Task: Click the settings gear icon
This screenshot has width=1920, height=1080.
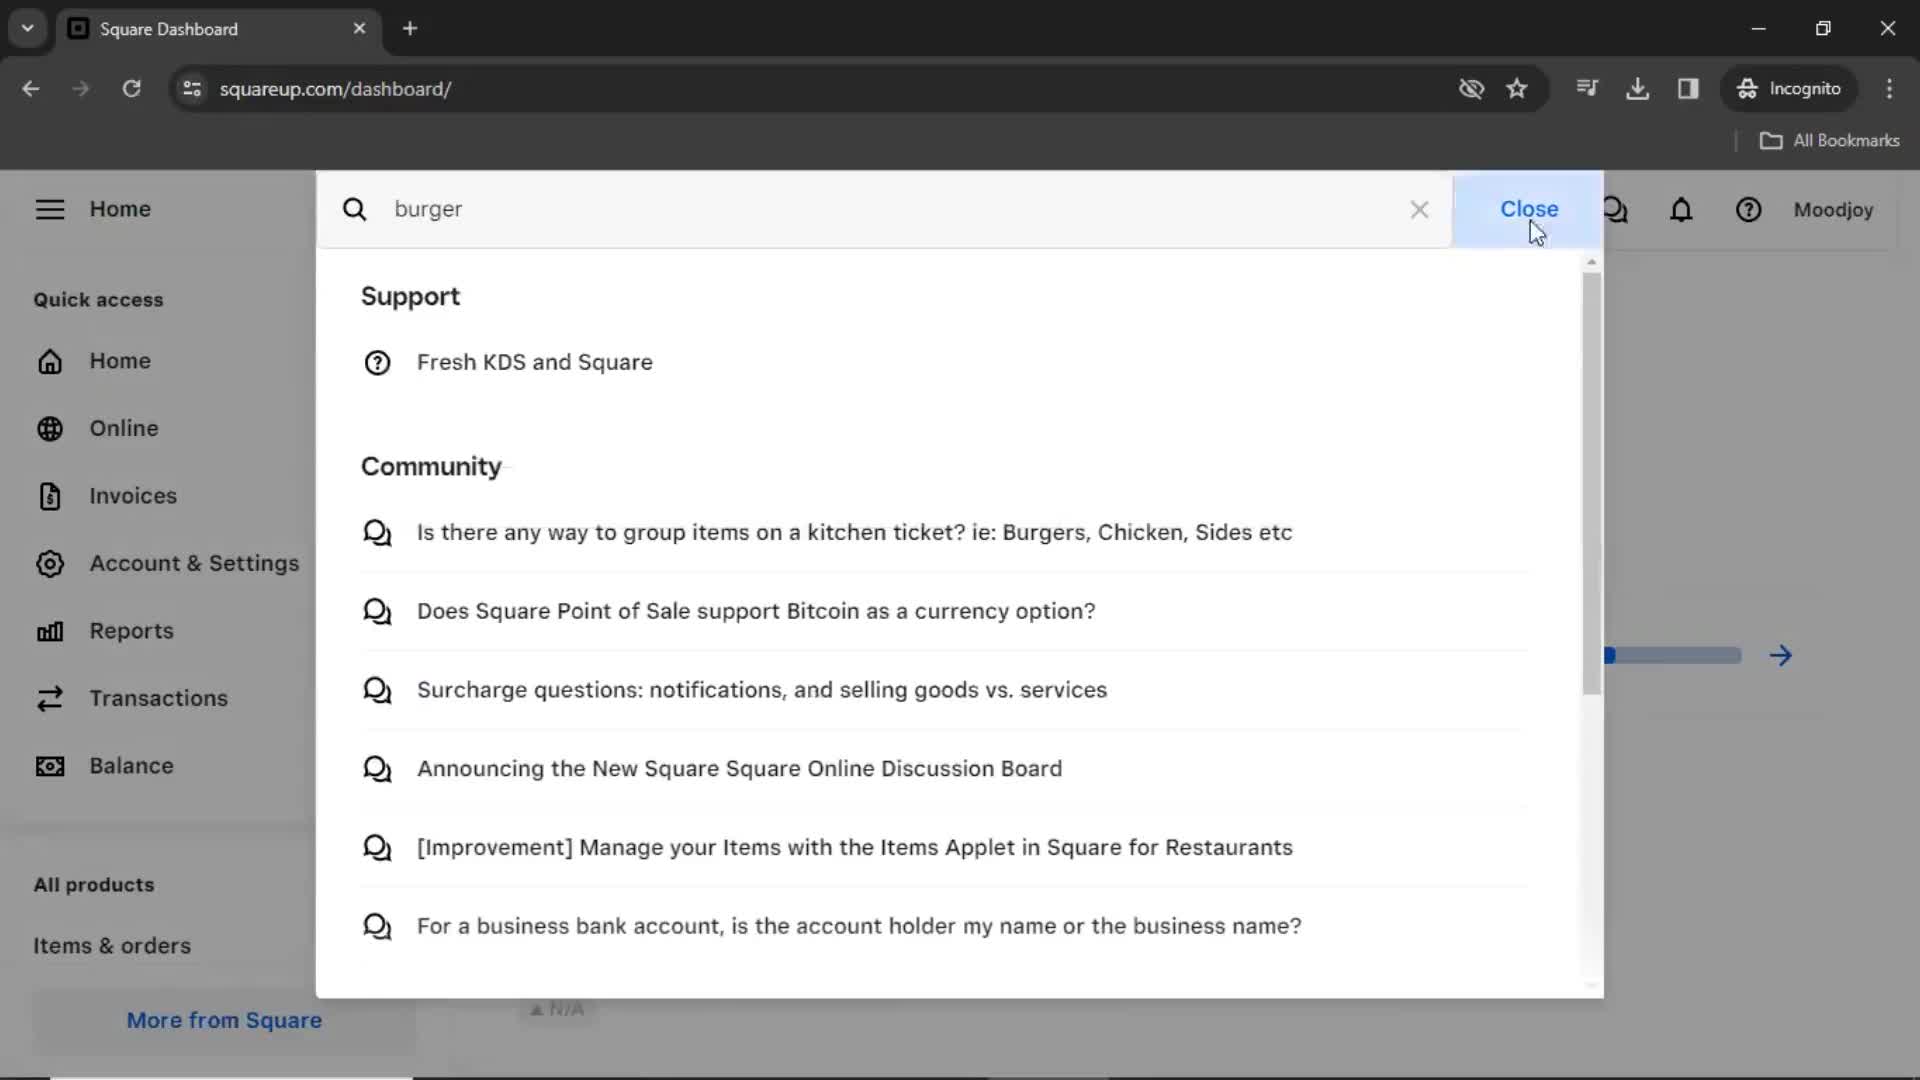Action: pos(50,564)
